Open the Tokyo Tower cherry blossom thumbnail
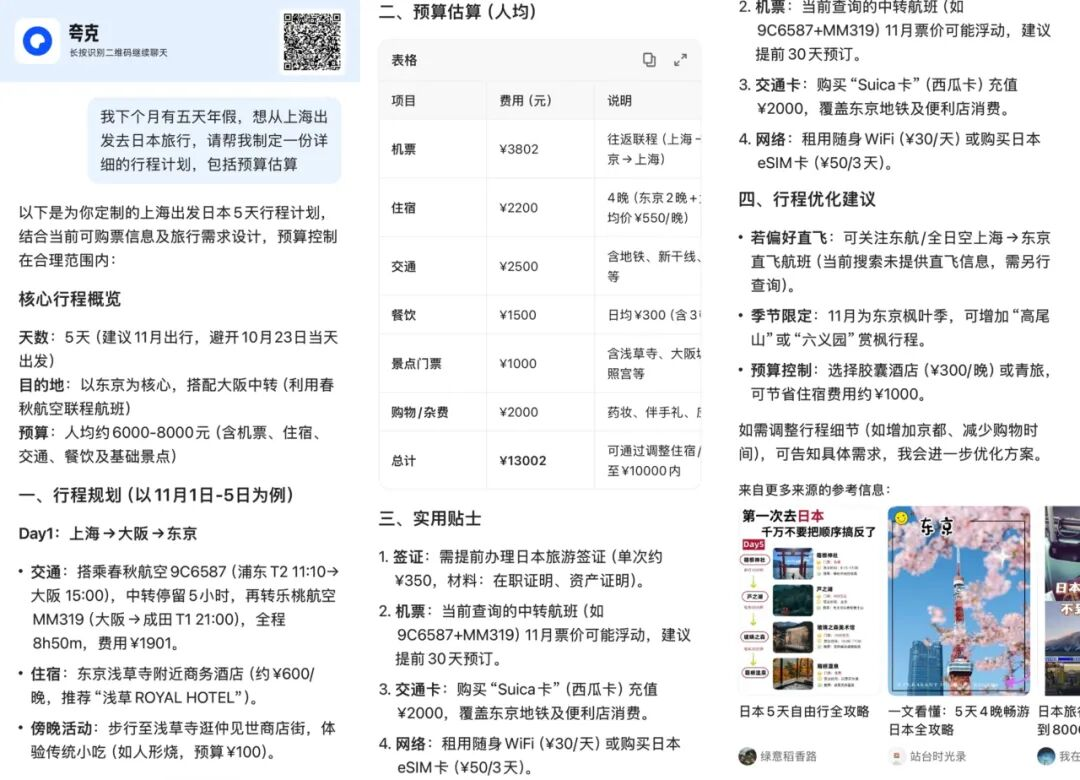1080x780 pixels. click(958, 600)
